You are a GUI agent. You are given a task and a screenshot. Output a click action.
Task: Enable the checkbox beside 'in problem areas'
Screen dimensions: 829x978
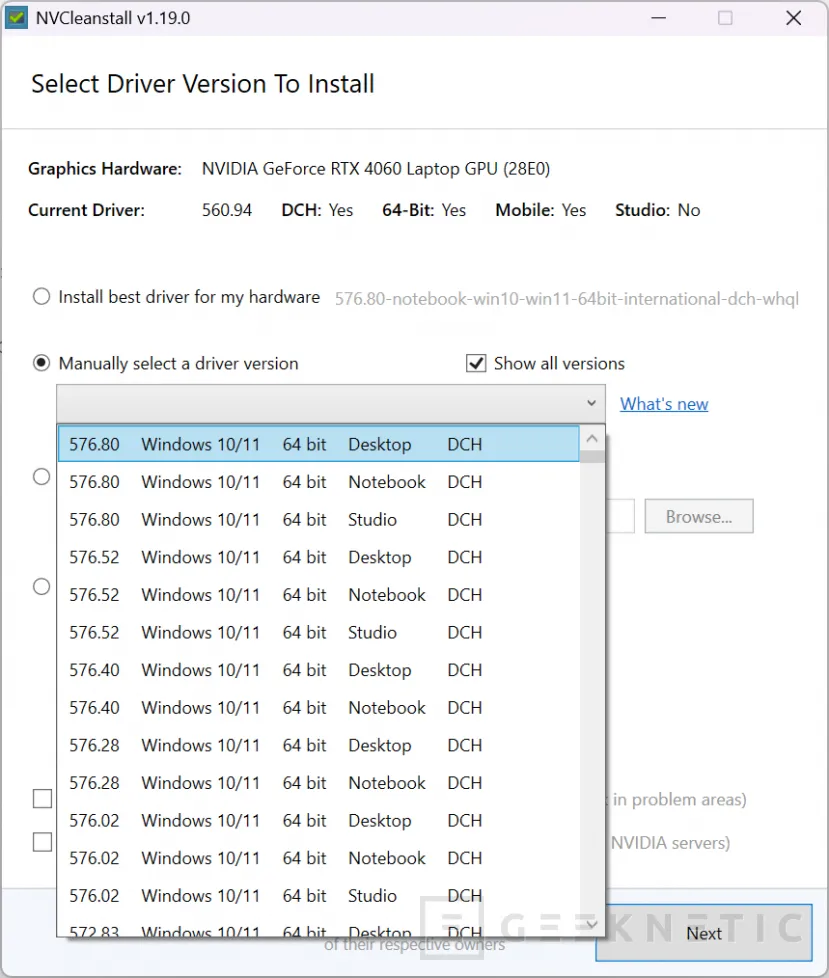(x=41, y=798)
